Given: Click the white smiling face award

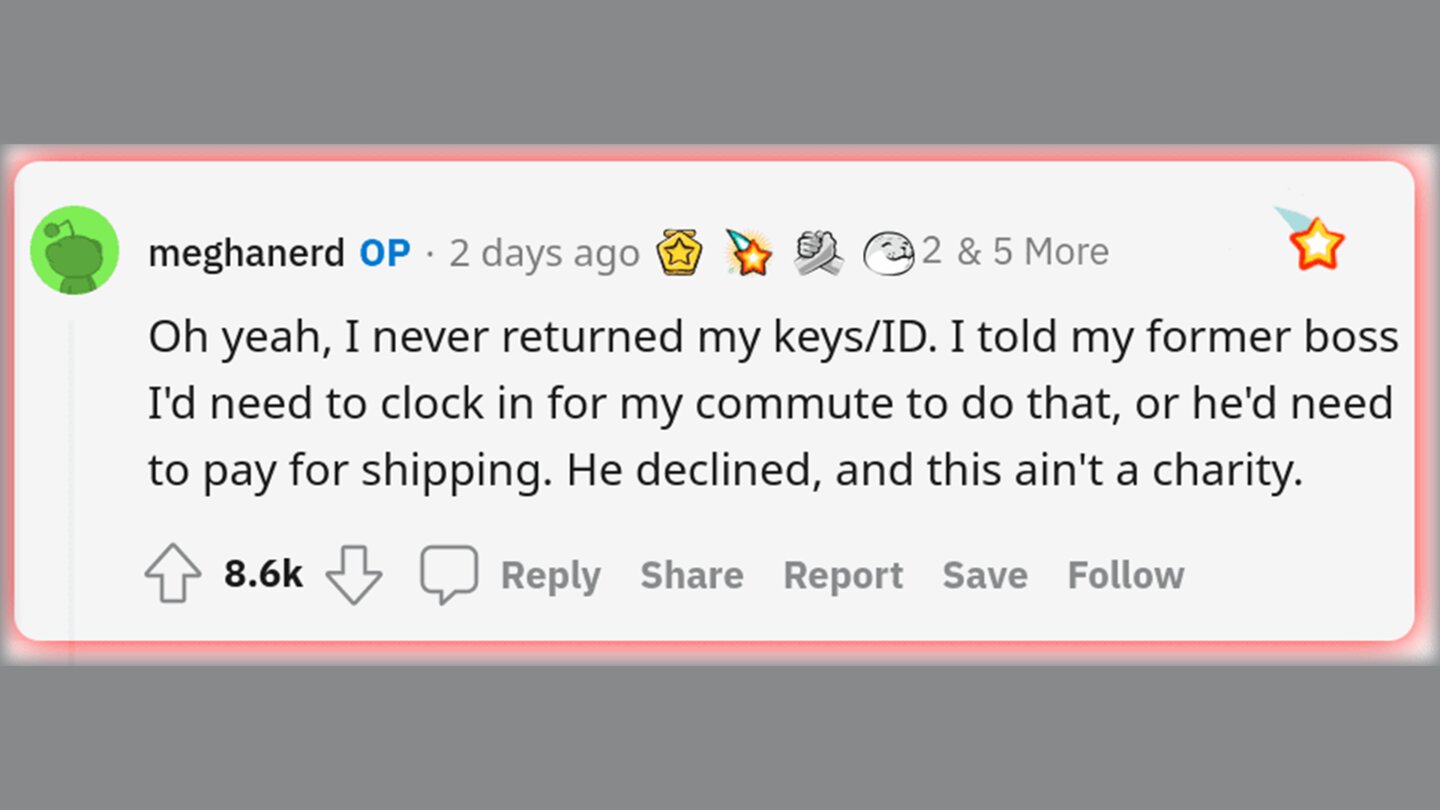Looking at the screenshot, I should coord(888,252).
